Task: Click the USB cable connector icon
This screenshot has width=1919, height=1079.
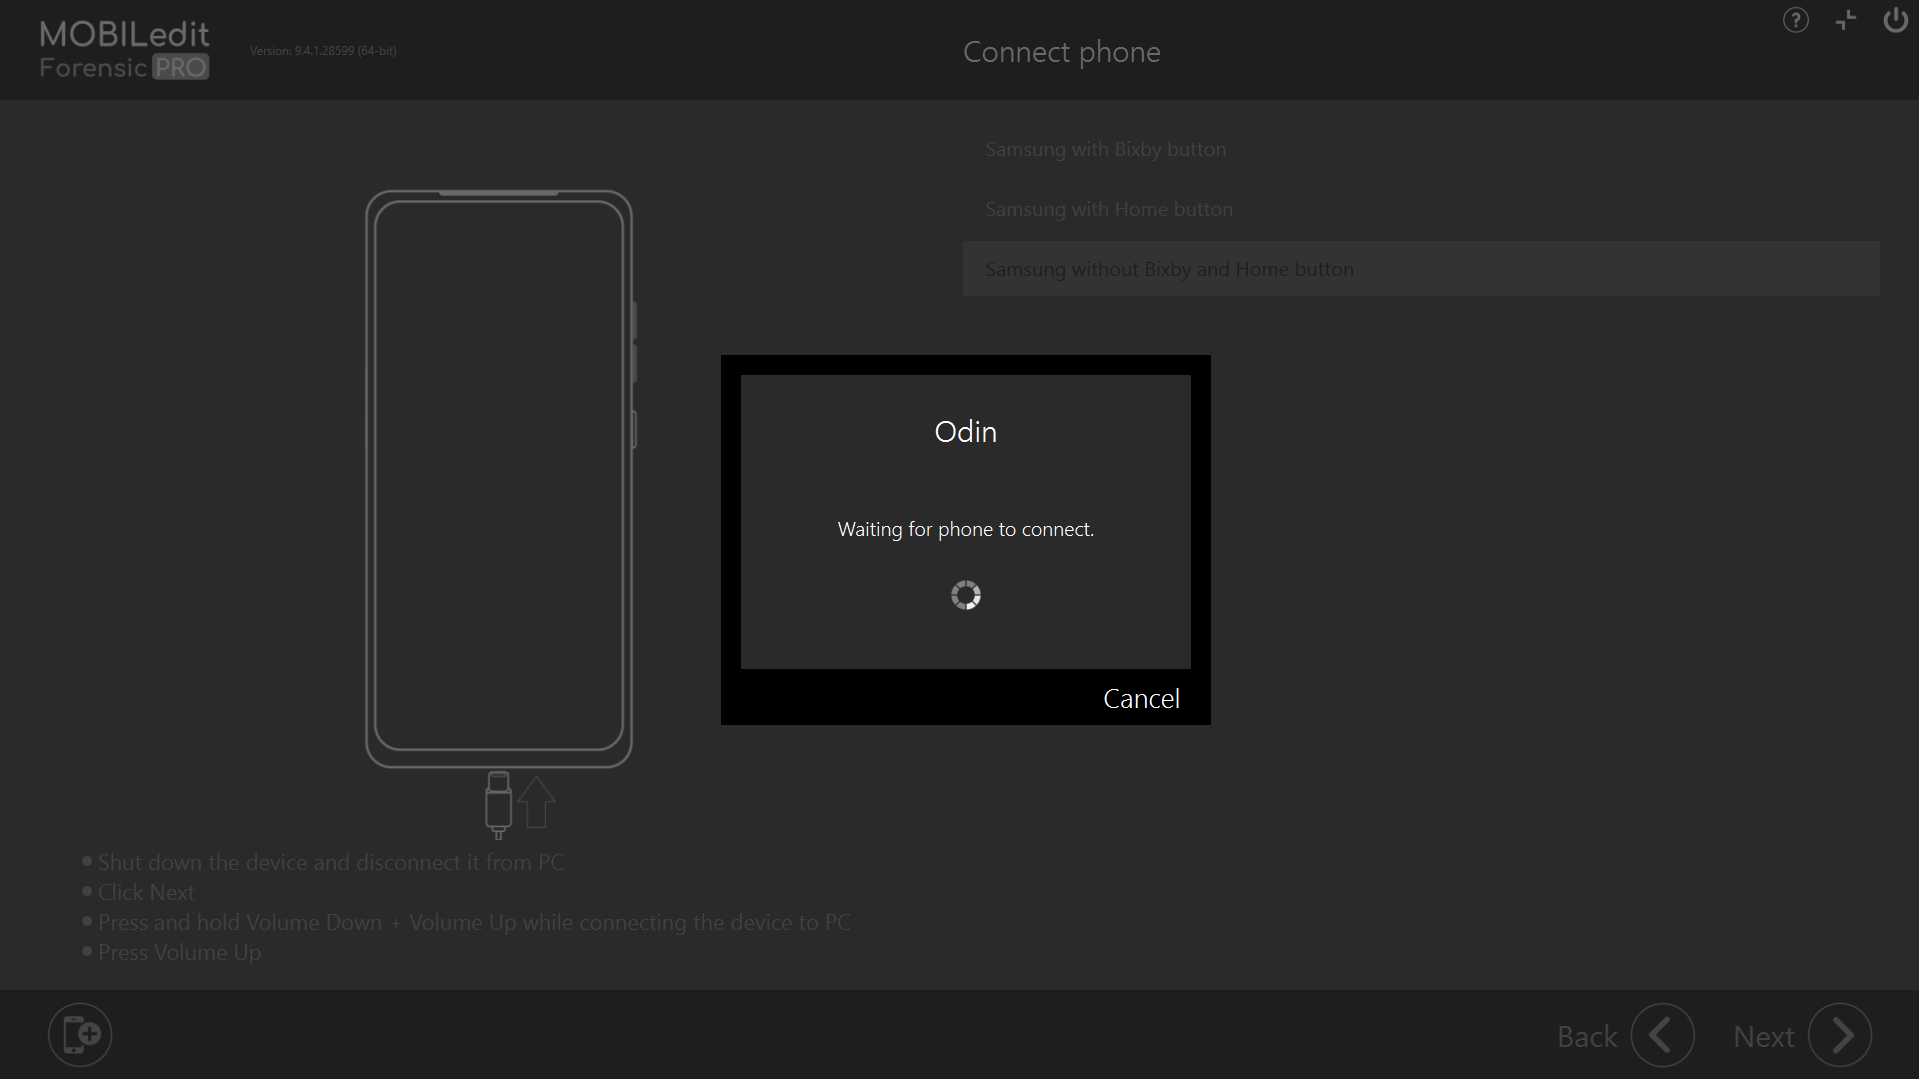Action: coord(498,804)
